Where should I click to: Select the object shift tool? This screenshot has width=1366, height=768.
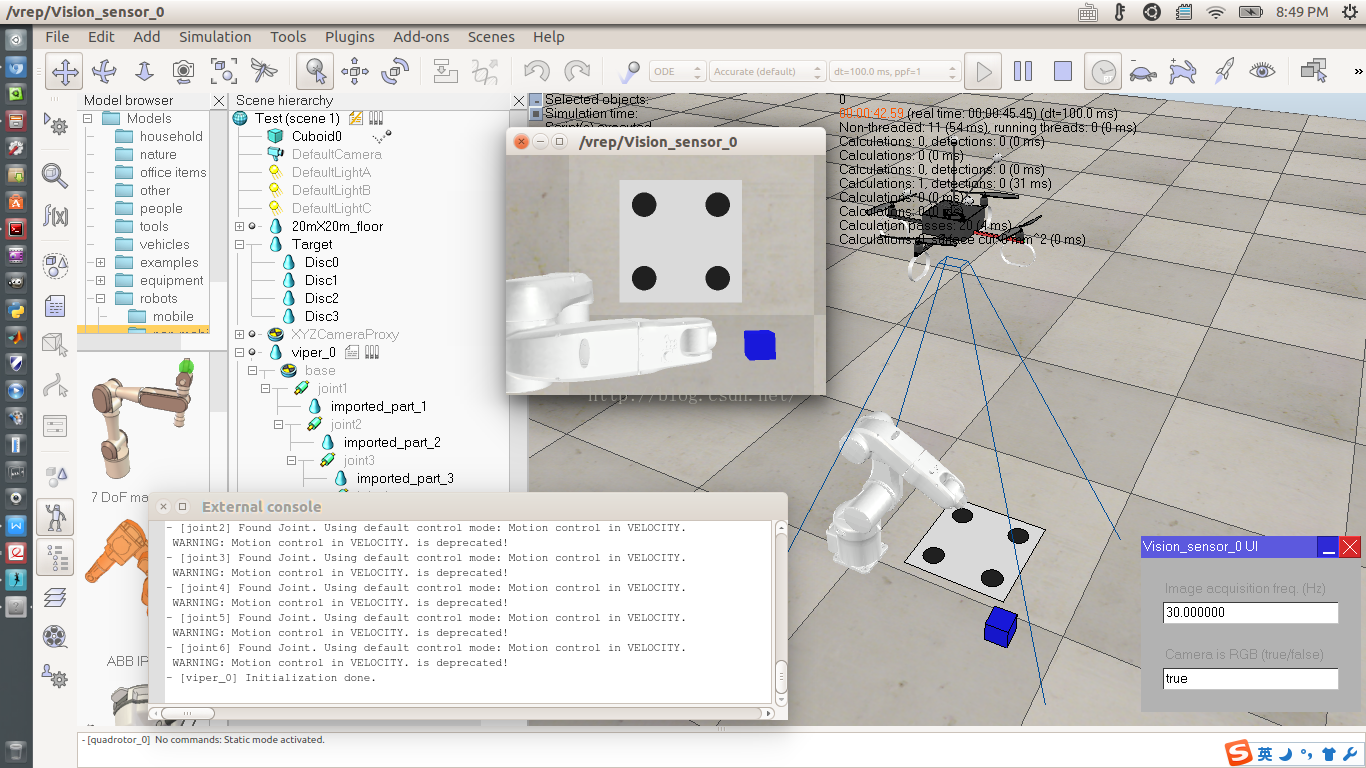click(356, 71)
